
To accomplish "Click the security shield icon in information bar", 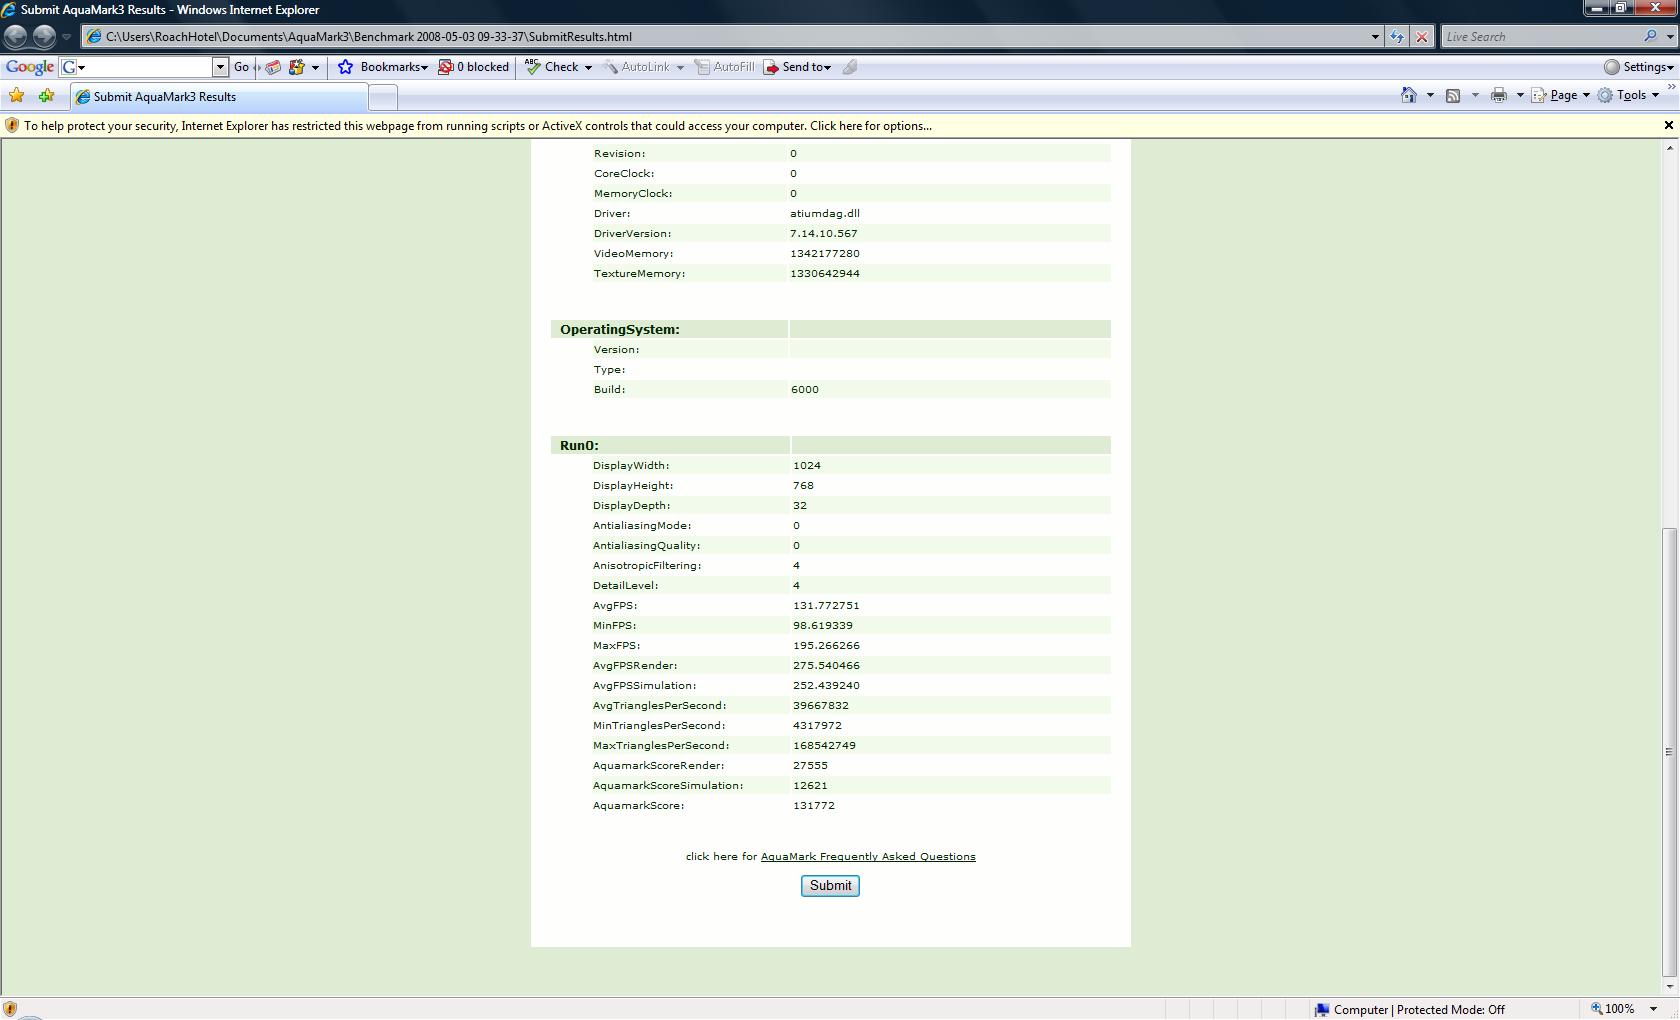I will (x=12, y=126).
